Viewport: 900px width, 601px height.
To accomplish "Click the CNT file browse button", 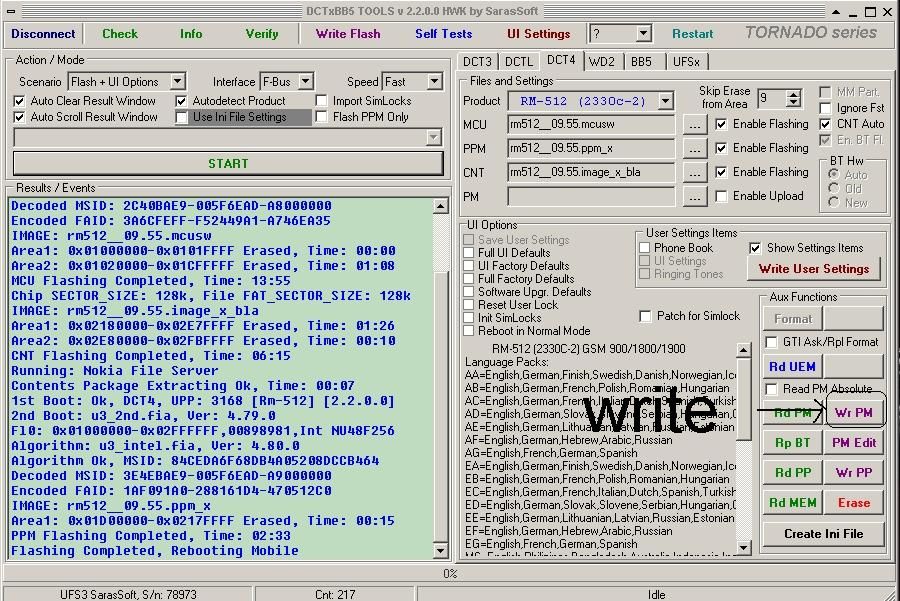I will click(695, 173).
